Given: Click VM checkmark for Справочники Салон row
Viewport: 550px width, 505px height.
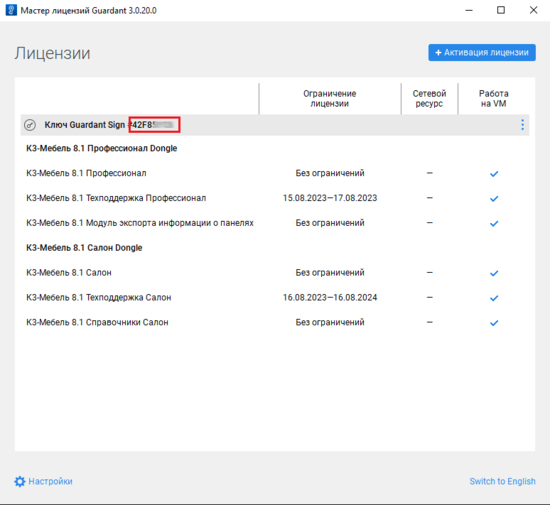Looking at the screenshot, I should [x=494, y=323].
